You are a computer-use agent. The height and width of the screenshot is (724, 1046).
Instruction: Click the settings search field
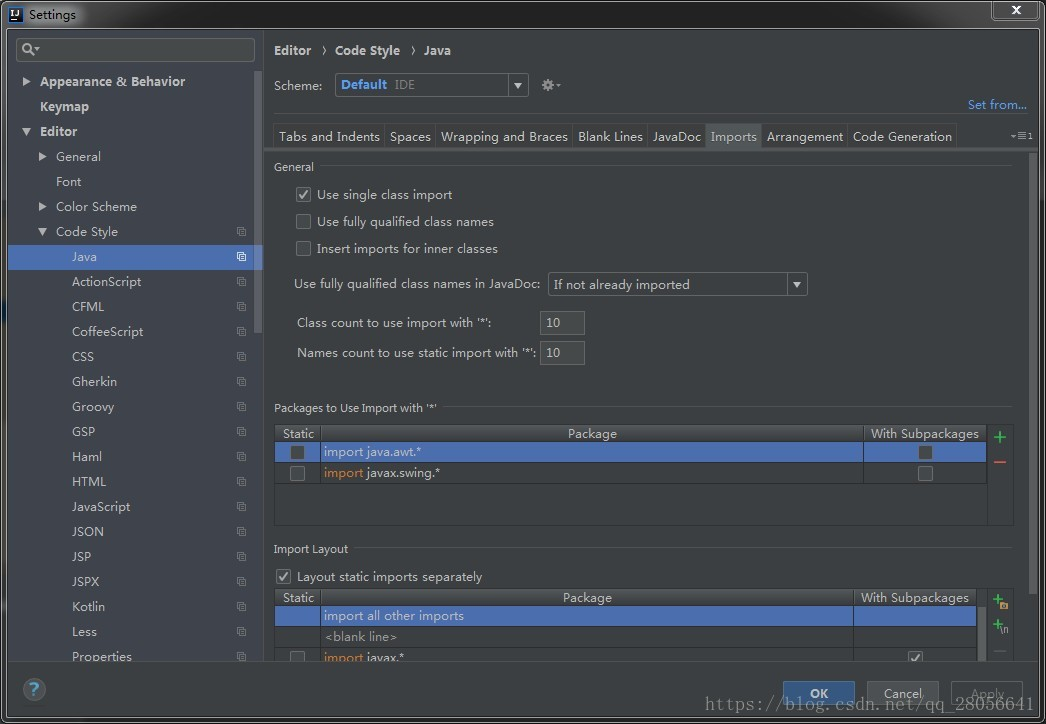point(135,49)
